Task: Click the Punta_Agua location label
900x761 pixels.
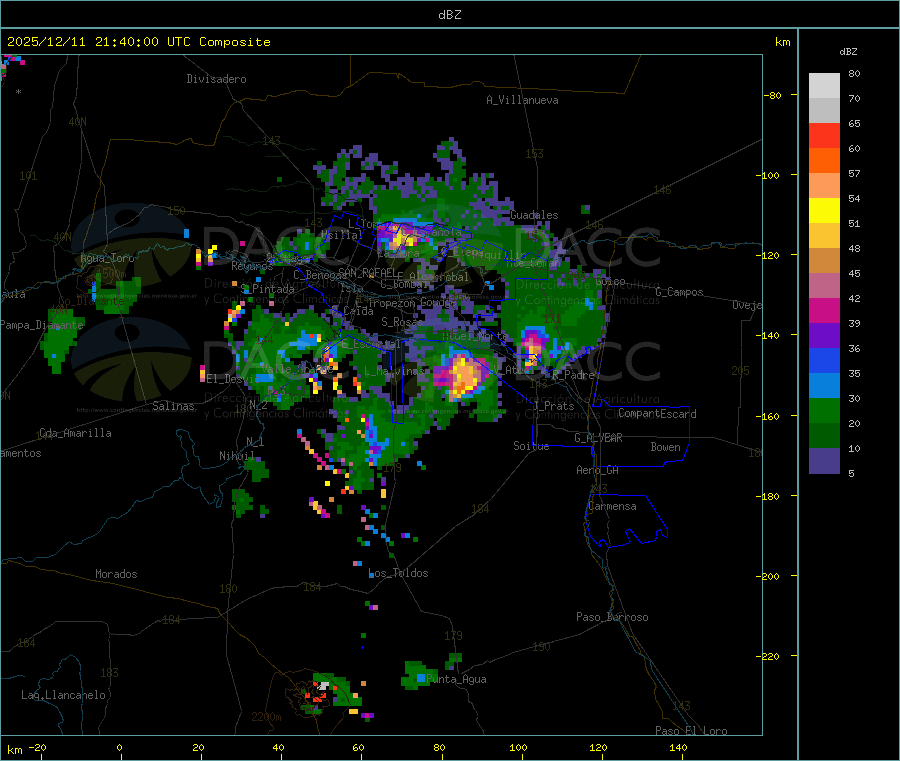Action: point(456,679)
